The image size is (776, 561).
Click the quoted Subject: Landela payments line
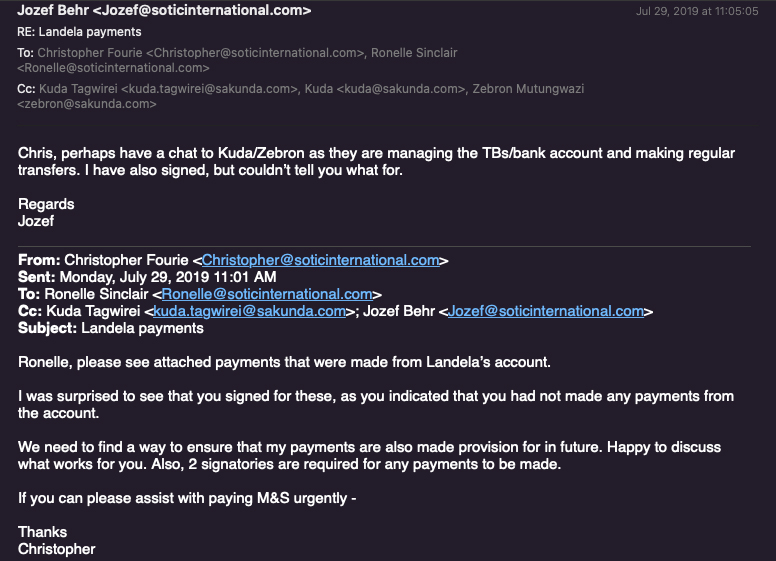point(111,328)
